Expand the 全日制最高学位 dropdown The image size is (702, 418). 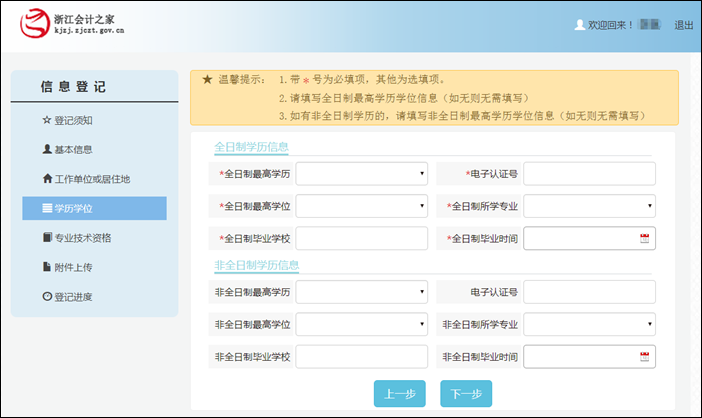(361, 206)
